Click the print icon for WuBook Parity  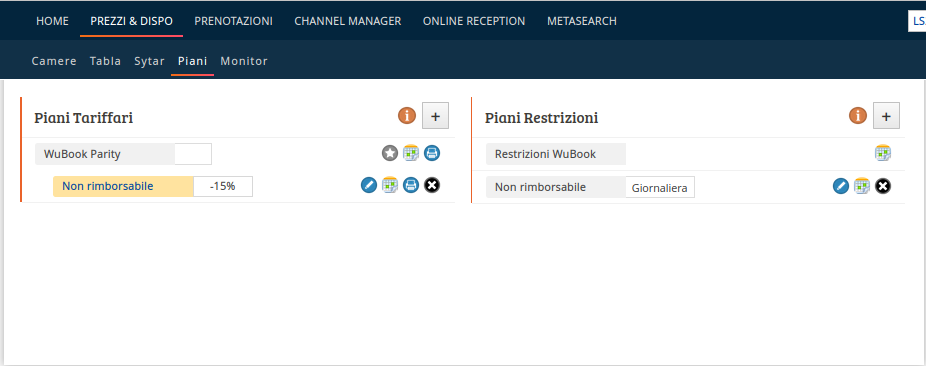(x=432, y=153)
